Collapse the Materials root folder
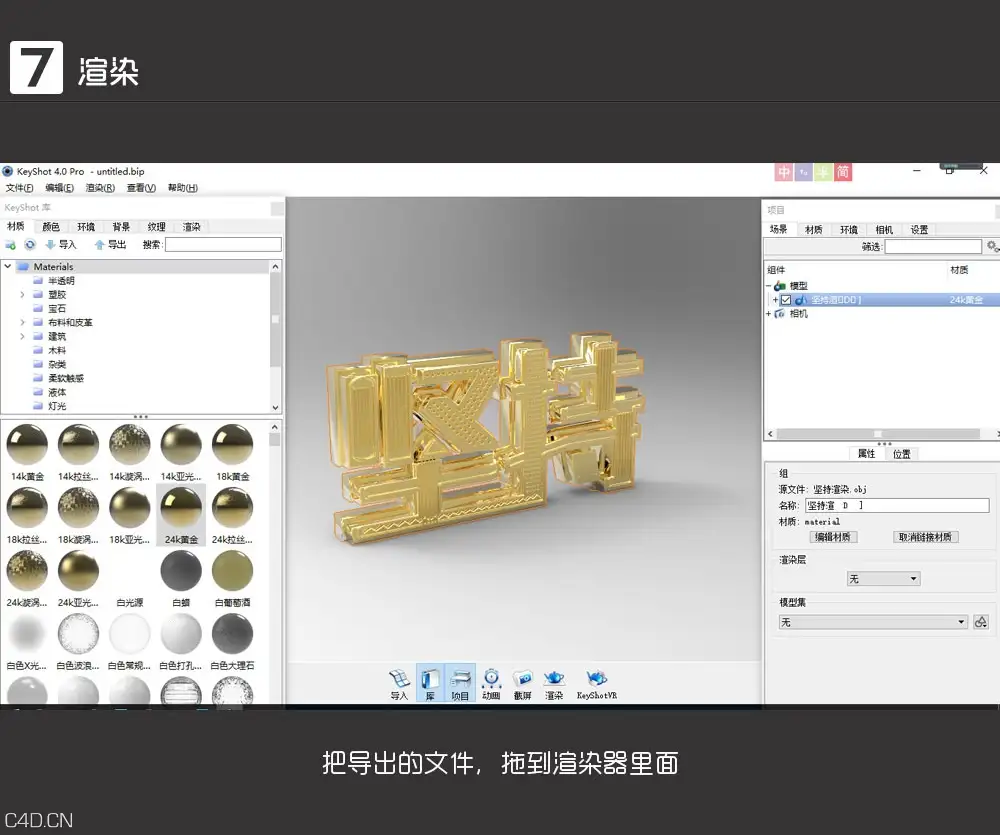Screen dimensions: 1000x835 pos(8,267)
